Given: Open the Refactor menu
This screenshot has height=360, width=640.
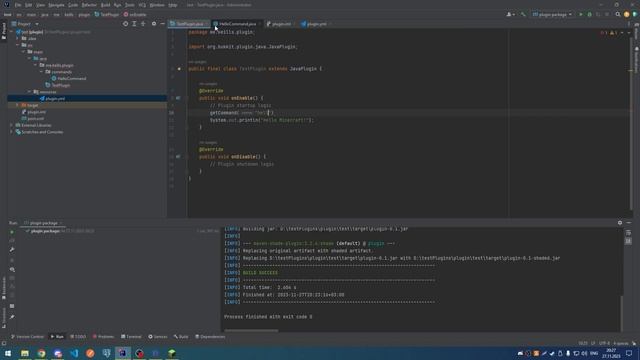Looking at the screenshot, I should [x=89, y=5].
